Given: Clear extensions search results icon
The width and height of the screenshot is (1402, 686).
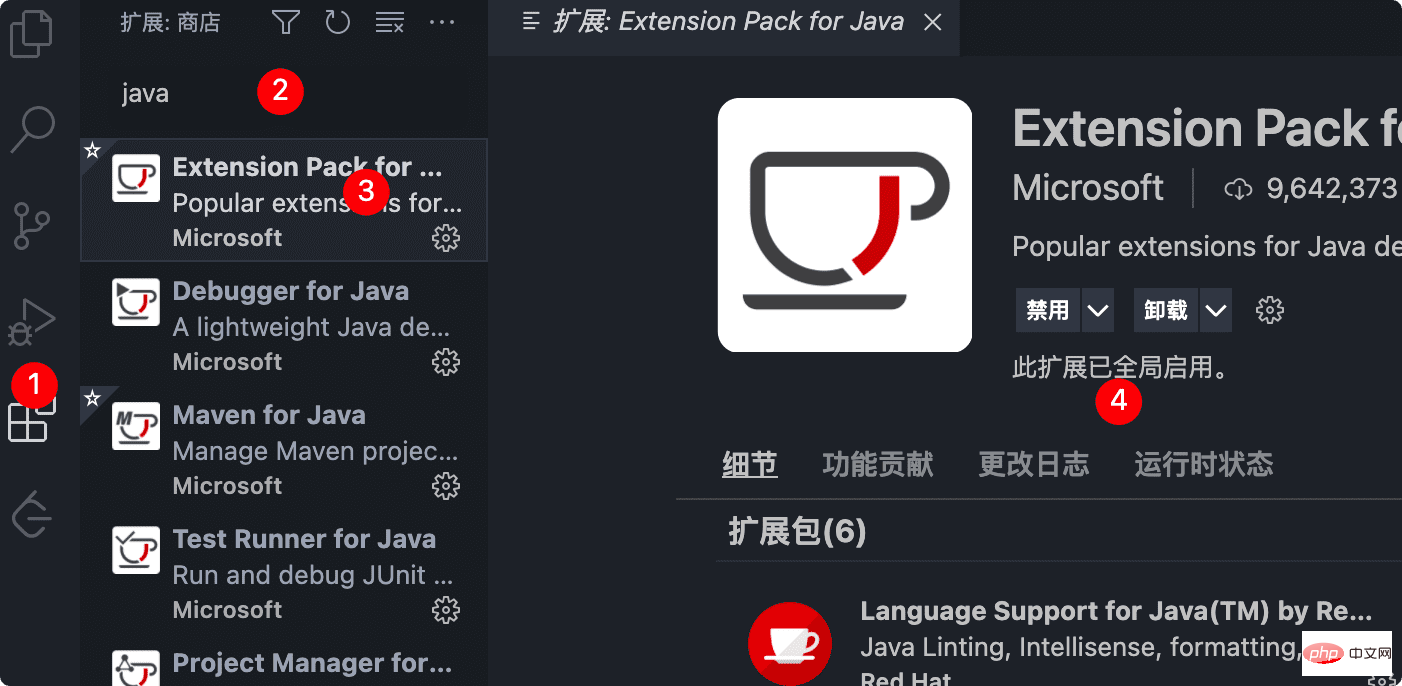Looking at the screenshot, I should [389, 22].
